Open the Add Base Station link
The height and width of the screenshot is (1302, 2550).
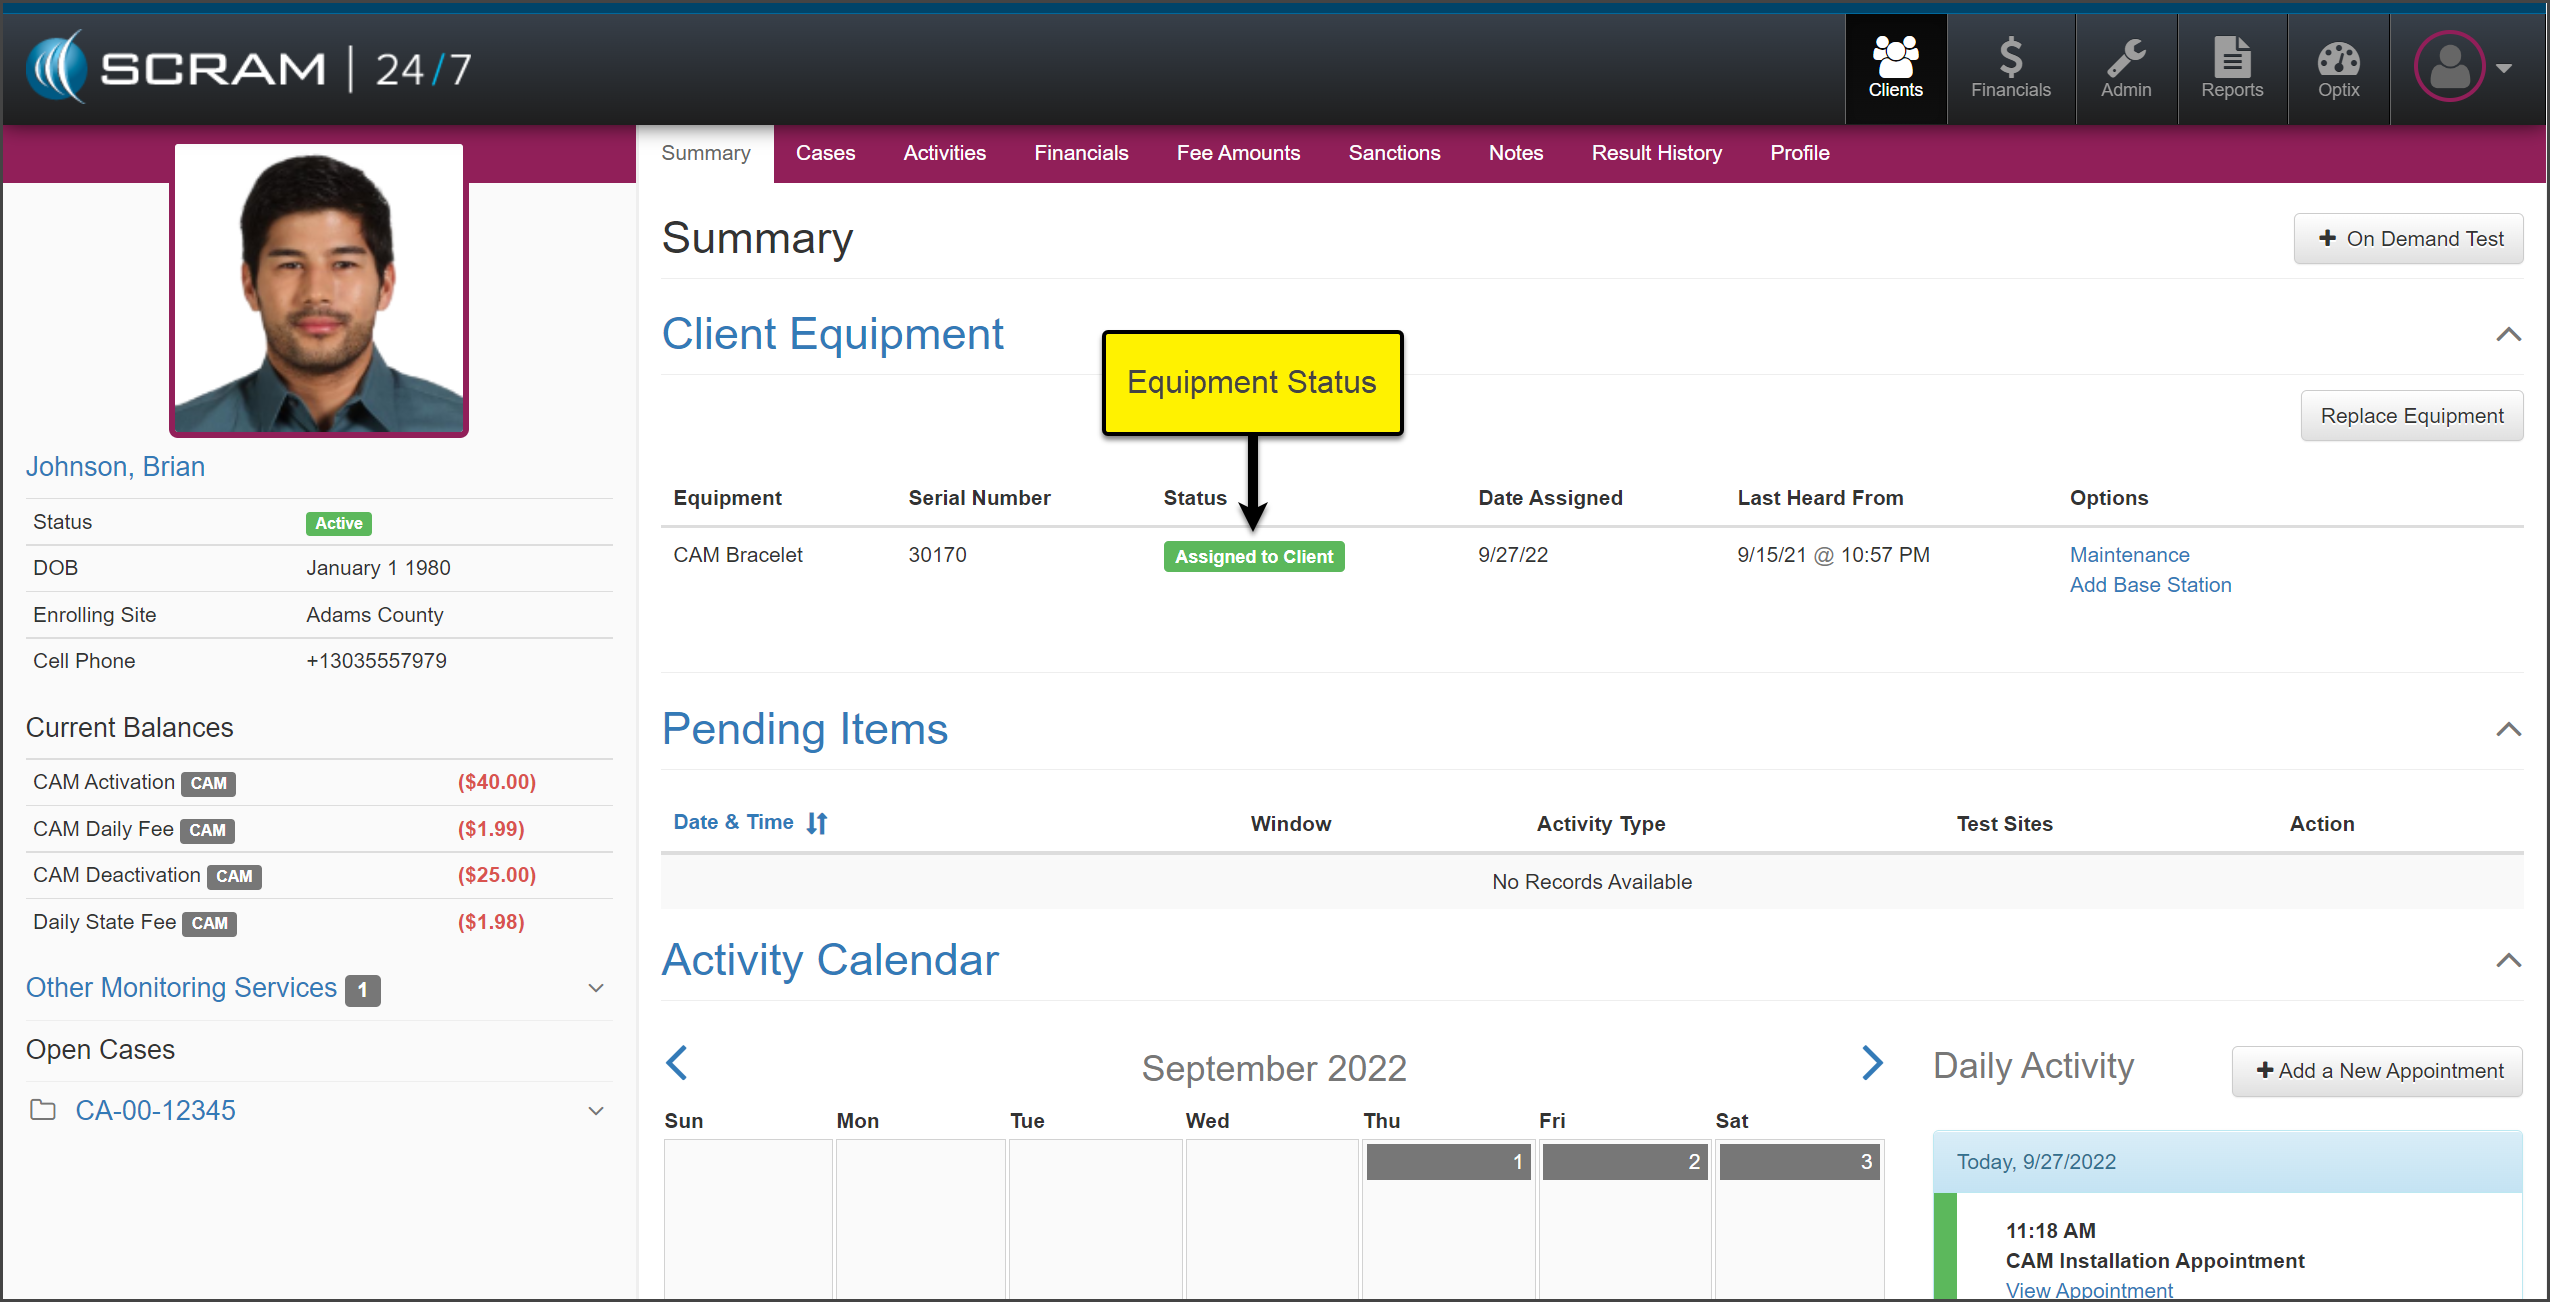[x=2150, y=585]
